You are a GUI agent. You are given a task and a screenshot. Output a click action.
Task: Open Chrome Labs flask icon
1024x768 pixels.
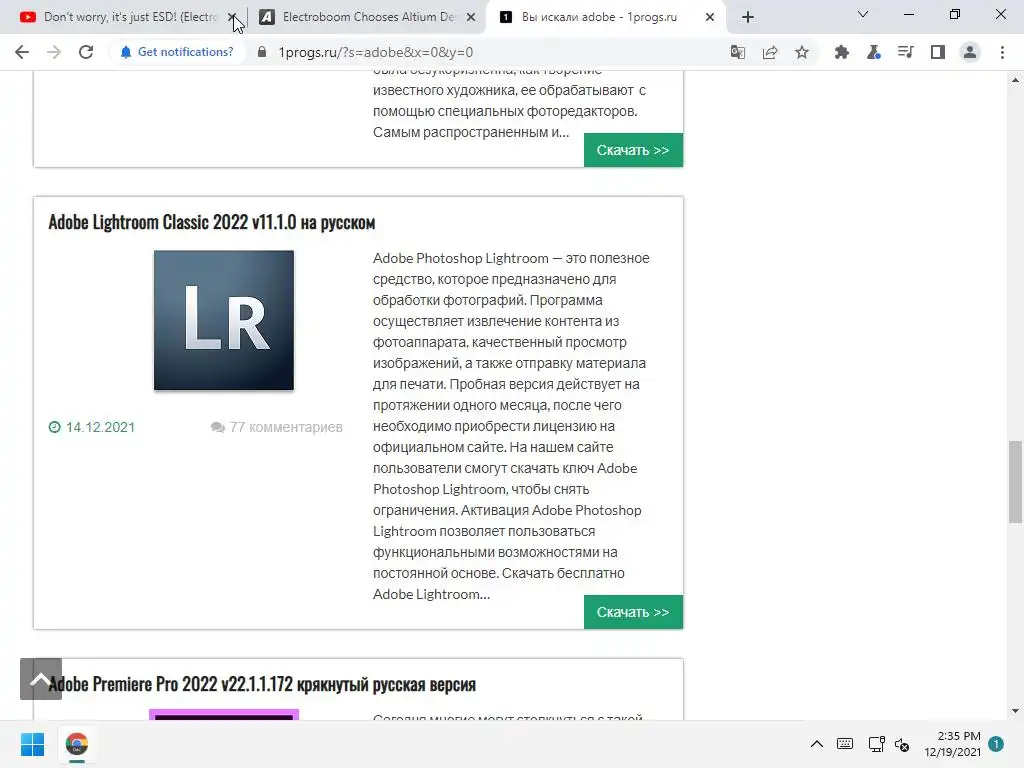874,52
